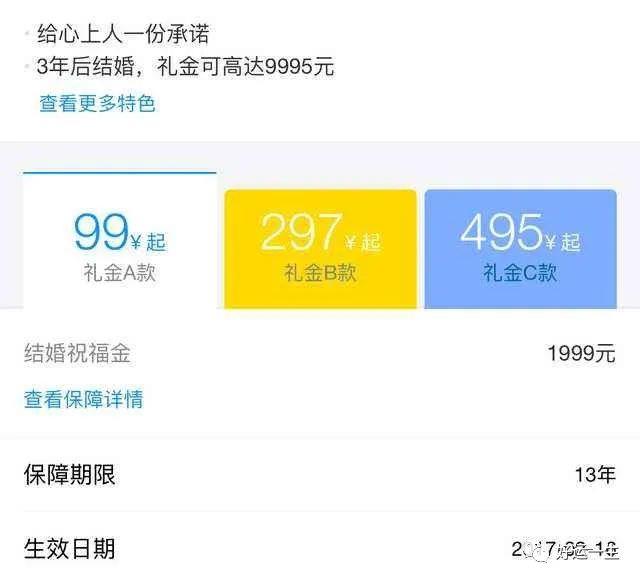Click the 3年后结婚 礼金 feature line
This screenshot has width=640, height=581.
185,67
